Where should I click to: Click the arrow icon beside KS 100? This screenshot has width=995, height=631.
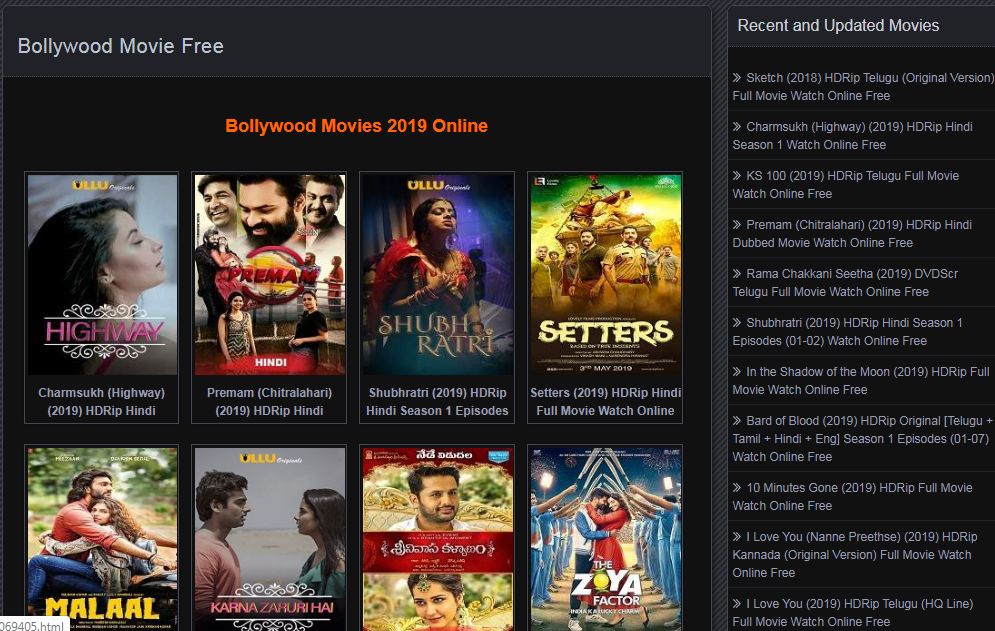(737, 175)
